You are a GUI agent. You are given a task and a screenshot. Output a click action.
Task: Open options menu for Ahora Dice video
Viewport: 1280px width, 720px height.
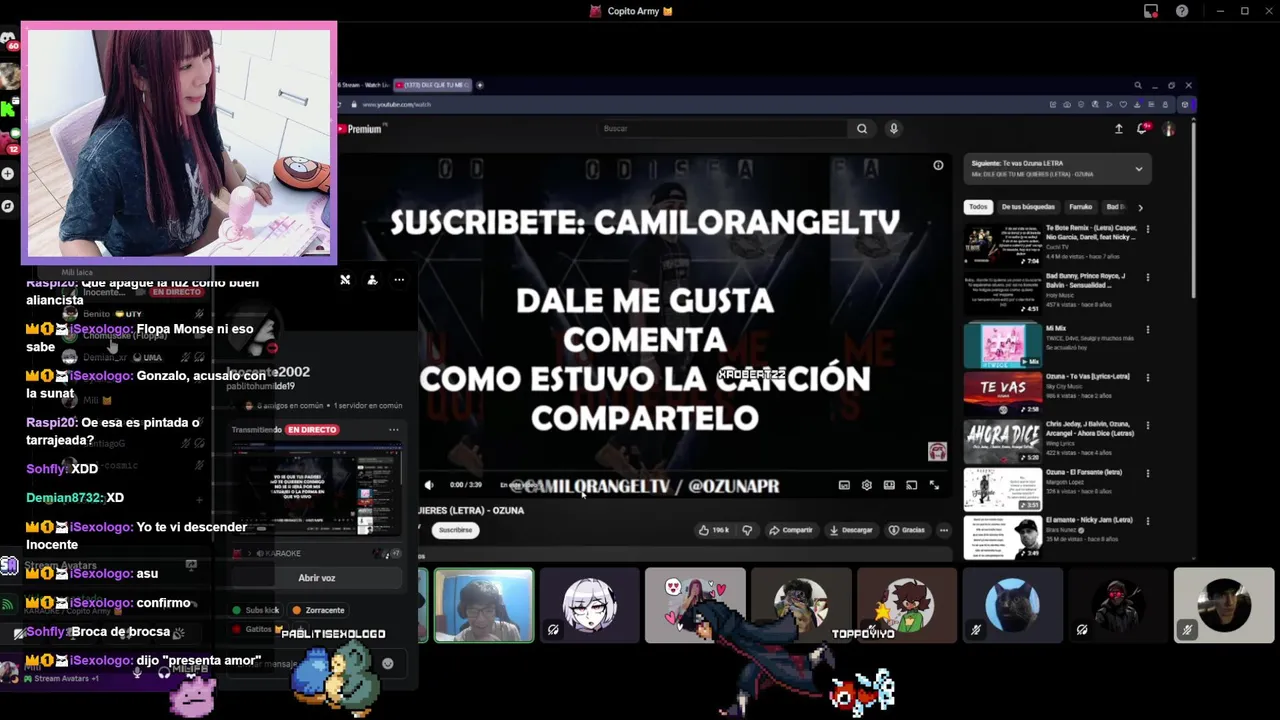(1147, 426)
